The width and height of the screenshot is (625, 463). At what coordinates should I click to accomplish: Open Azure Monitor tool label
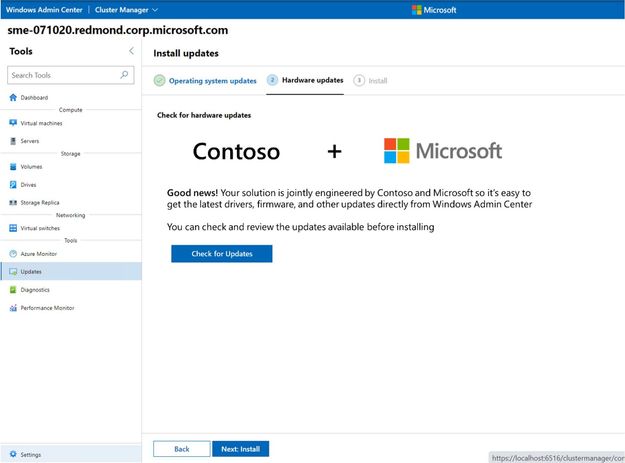pos(39,253)
